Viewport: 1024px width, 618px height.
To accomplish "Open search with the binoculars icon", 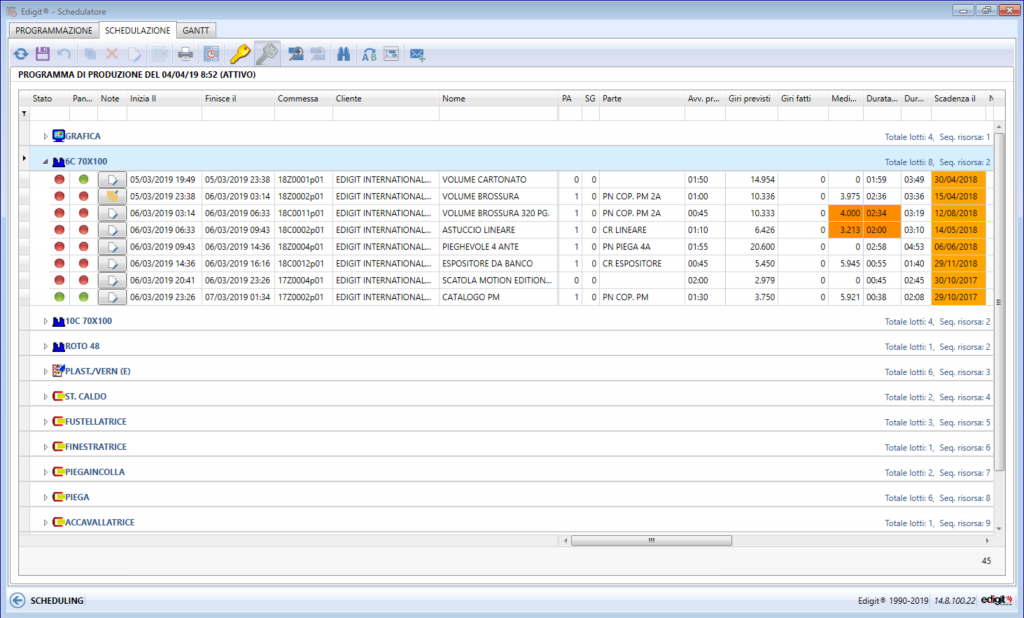I will 342,54.
